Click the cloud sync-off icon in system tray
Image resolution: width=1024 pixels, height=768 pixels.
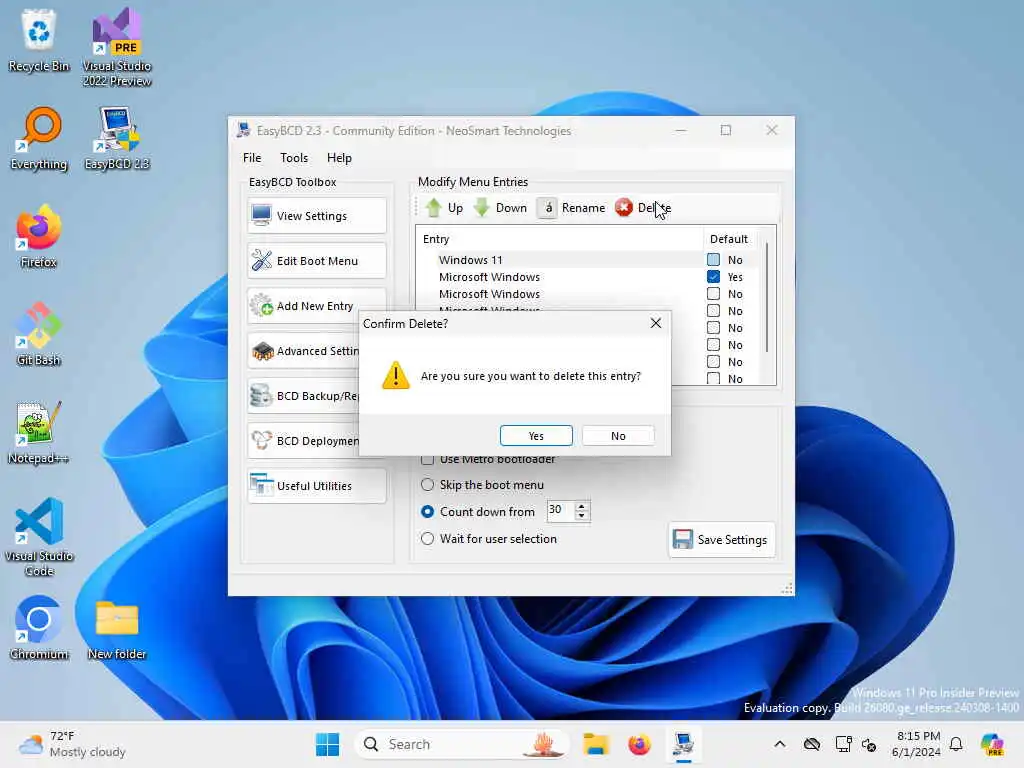812,744
